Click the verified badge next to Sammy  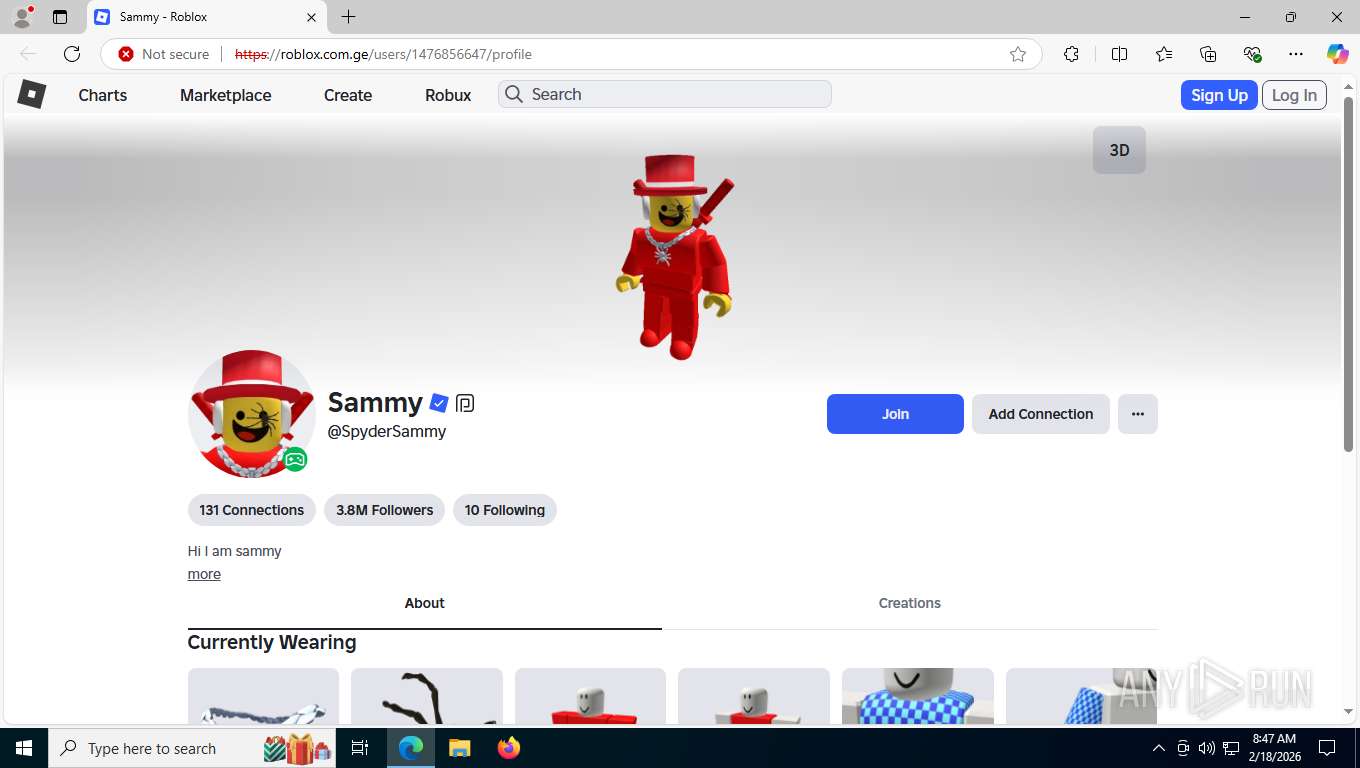[438, 403]
